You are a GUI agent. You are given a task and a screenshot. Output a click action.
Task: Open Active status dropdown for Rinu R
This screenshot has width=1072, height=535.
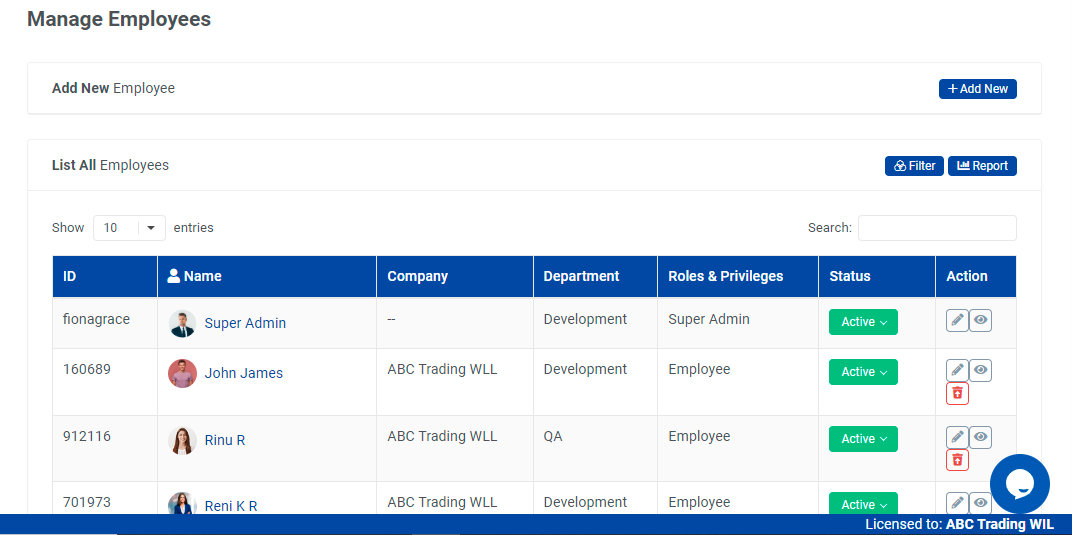(x=863, y=439)
